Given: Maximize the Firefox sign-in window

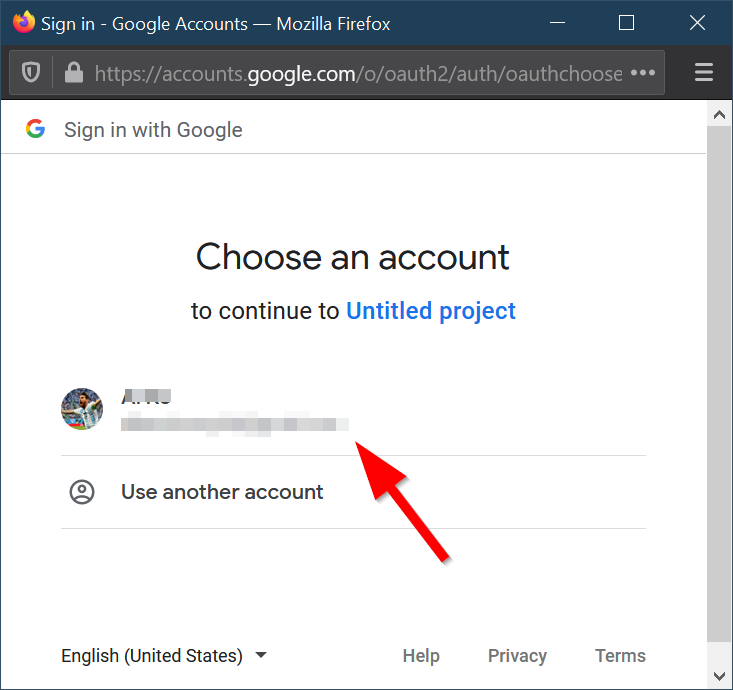Looking at the screenshot, I should tap(627, 22).
